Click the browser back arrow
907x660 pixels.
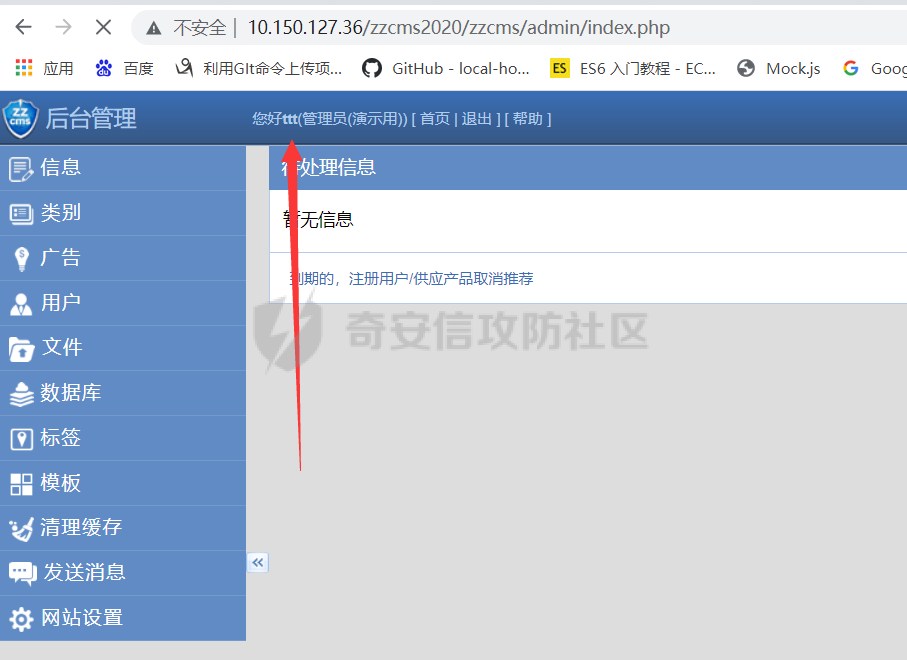pos(23,27)
